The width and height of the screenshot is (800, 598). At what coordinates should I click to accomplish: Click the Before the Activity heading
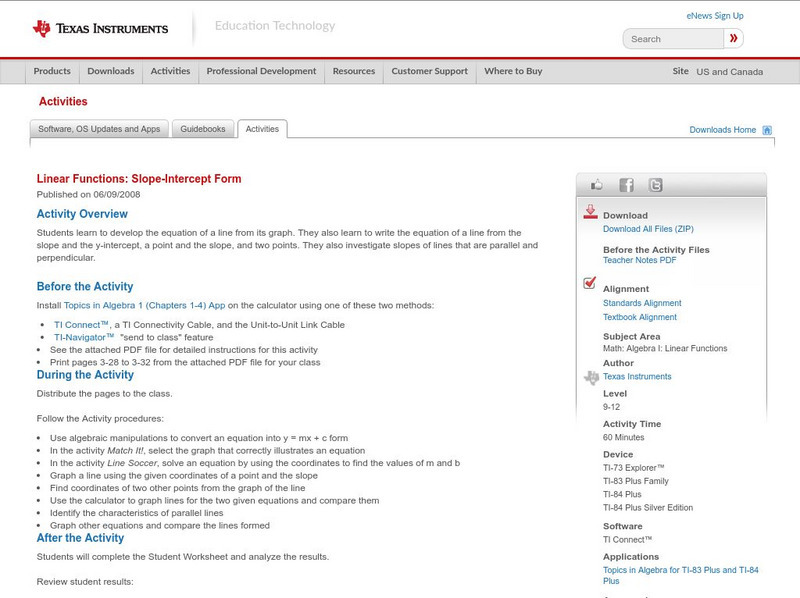(85, 287)
